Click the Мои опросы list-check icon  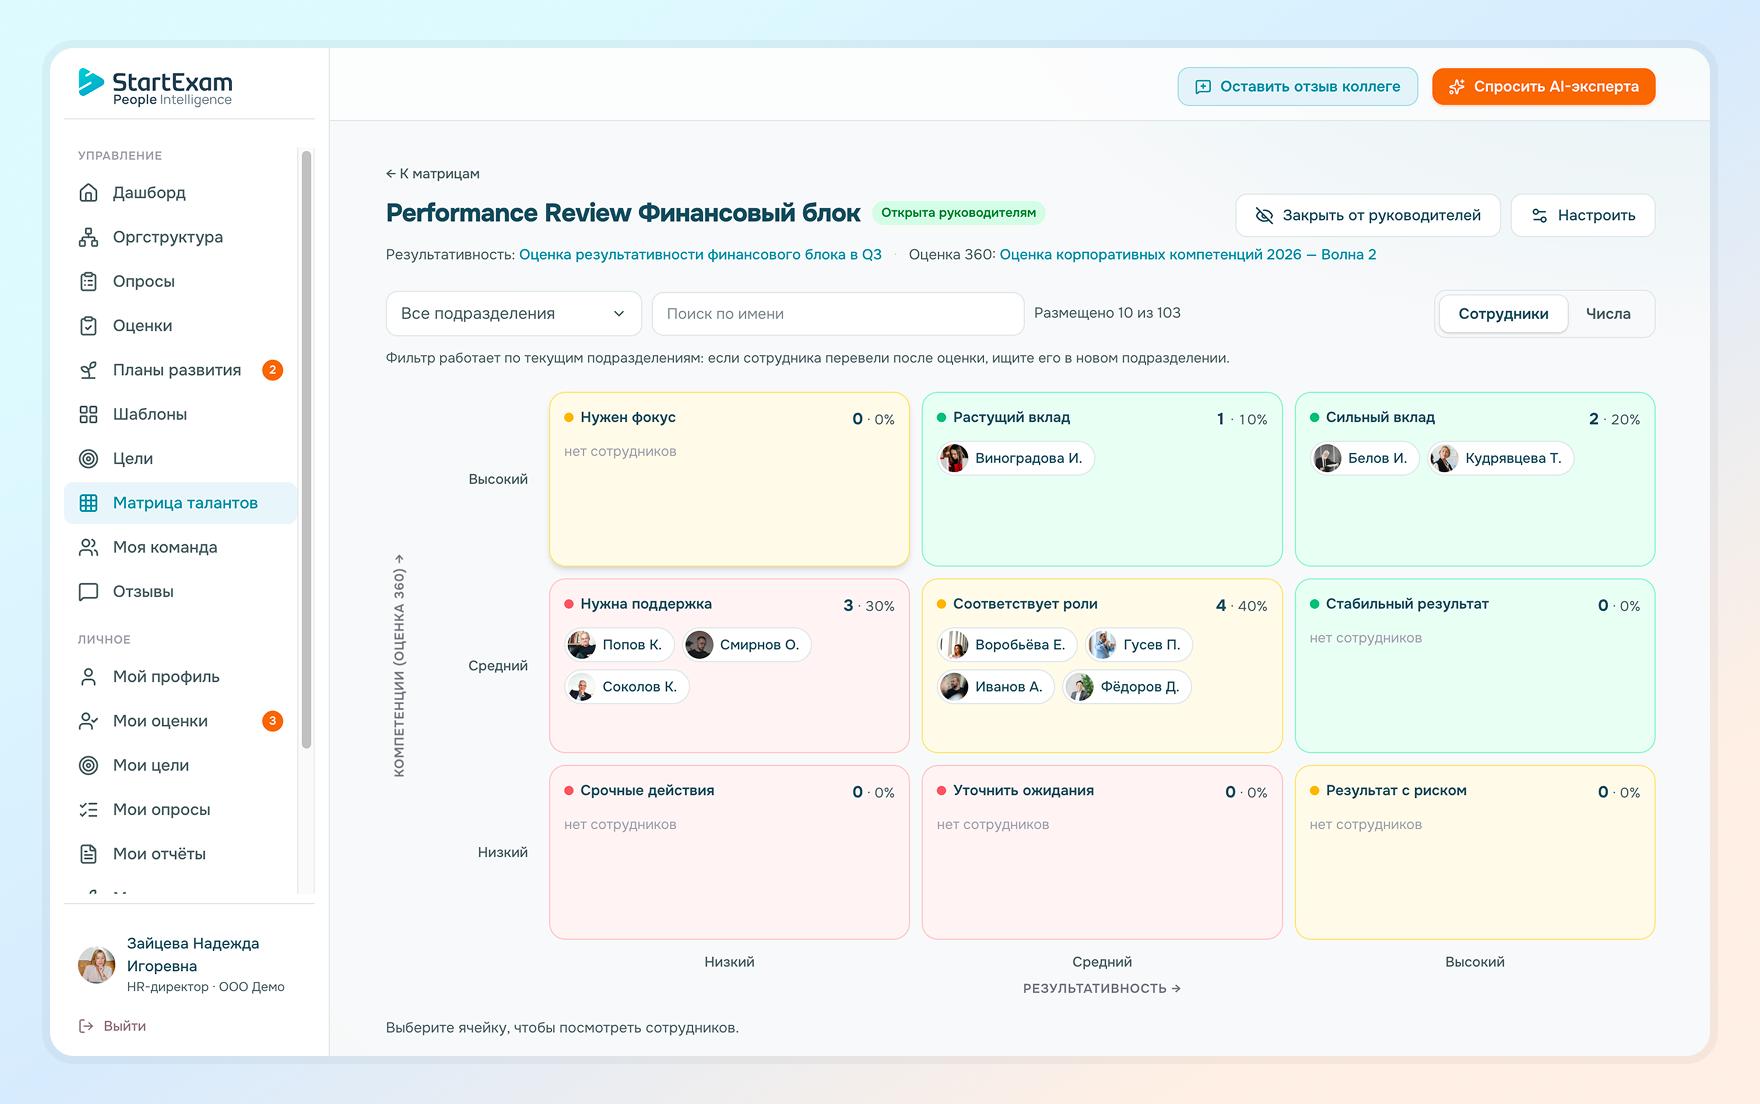[89, 810]
